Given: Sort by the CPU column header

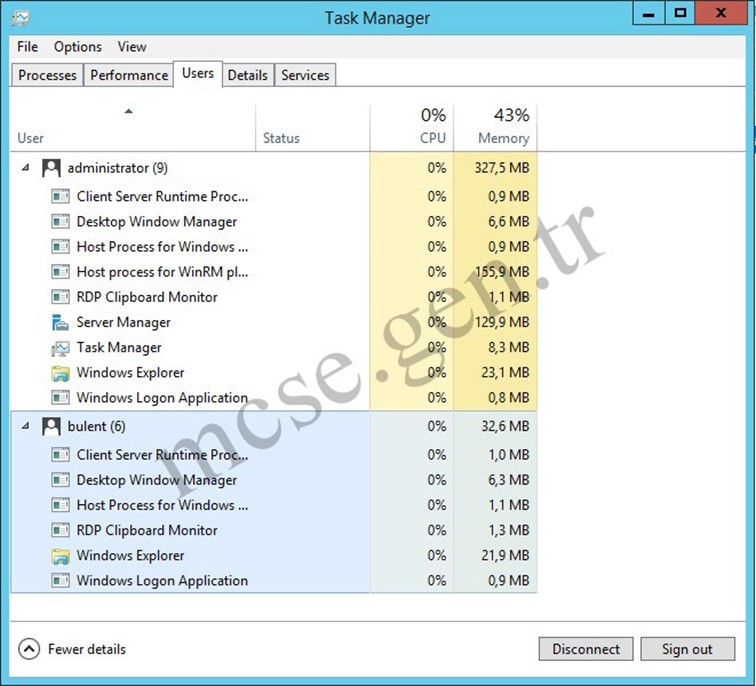Looking at the screenshot, I should 412,128.
